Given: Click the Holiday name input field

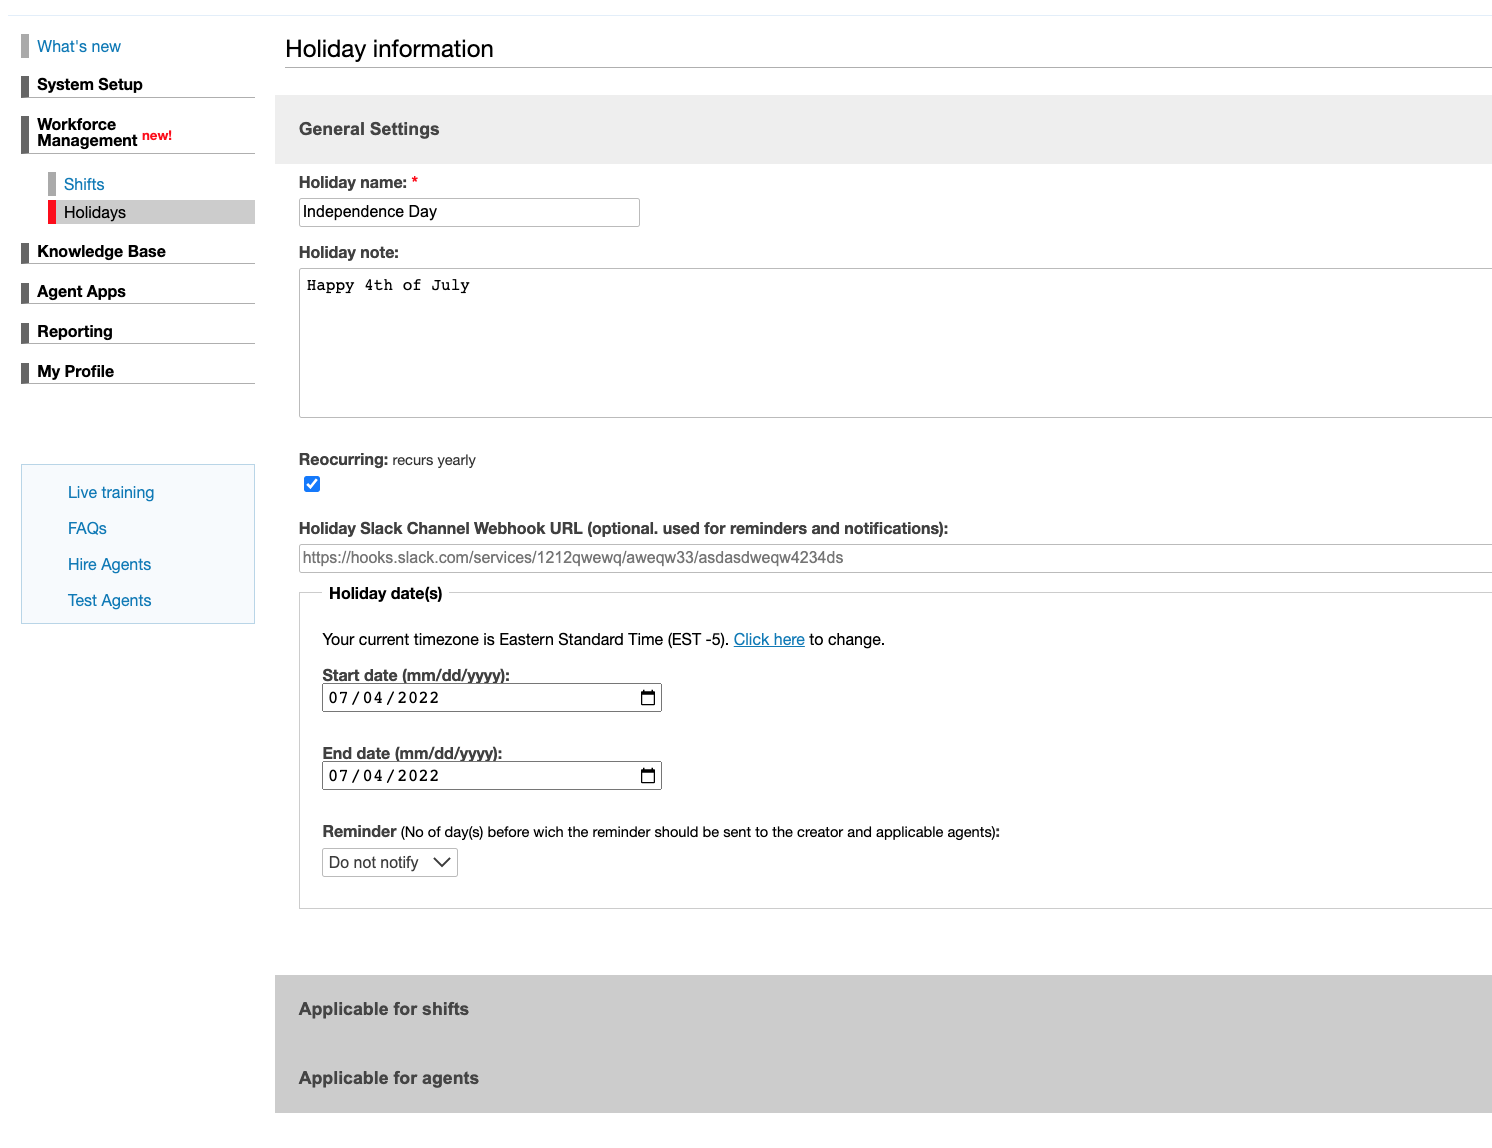Looking at the screenshot, I should (x=468, y=212).
